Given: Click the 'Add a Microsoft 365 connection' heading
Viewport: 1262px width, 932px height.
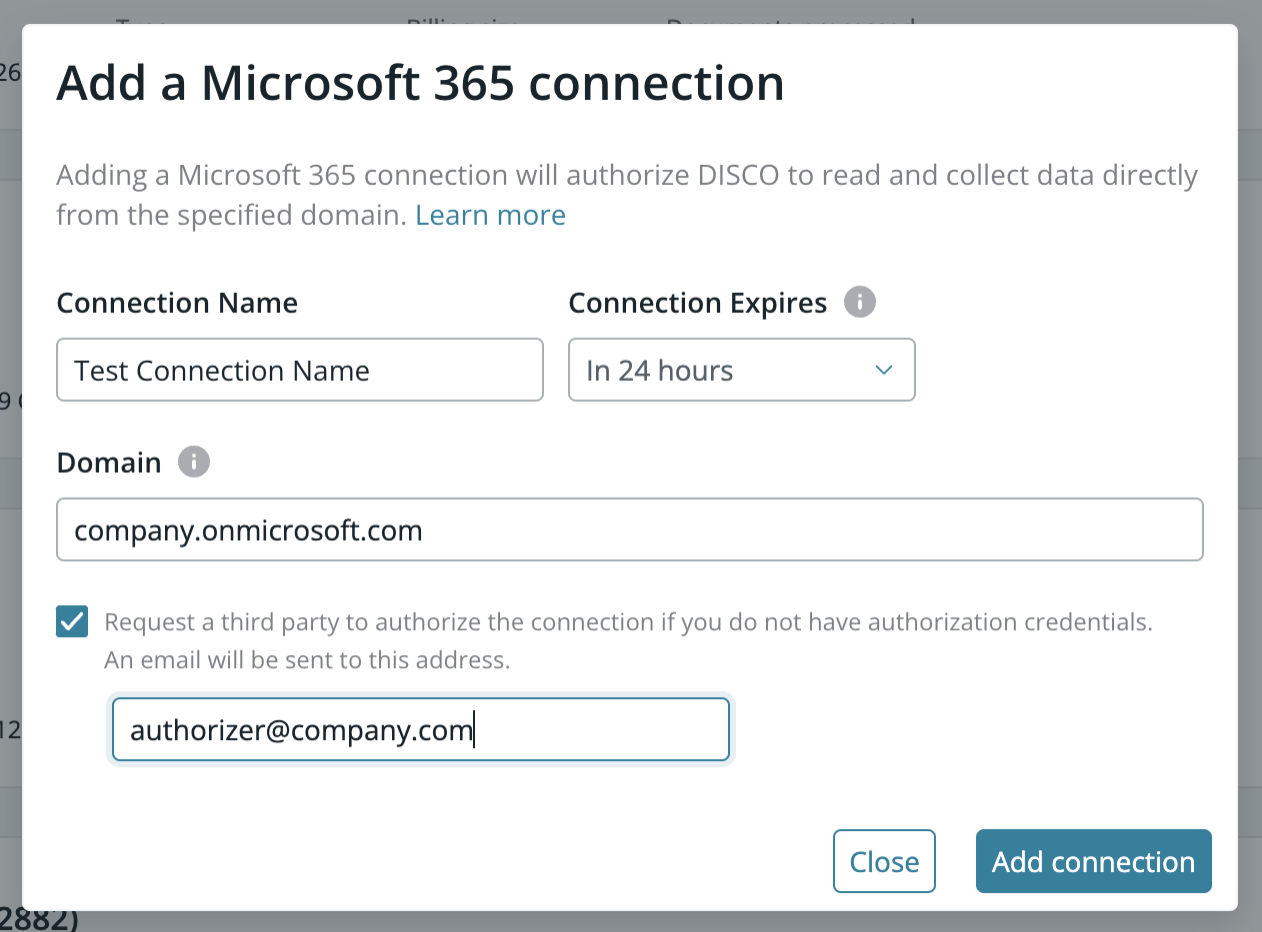Looking at the screenshot, I should (420, 83).
